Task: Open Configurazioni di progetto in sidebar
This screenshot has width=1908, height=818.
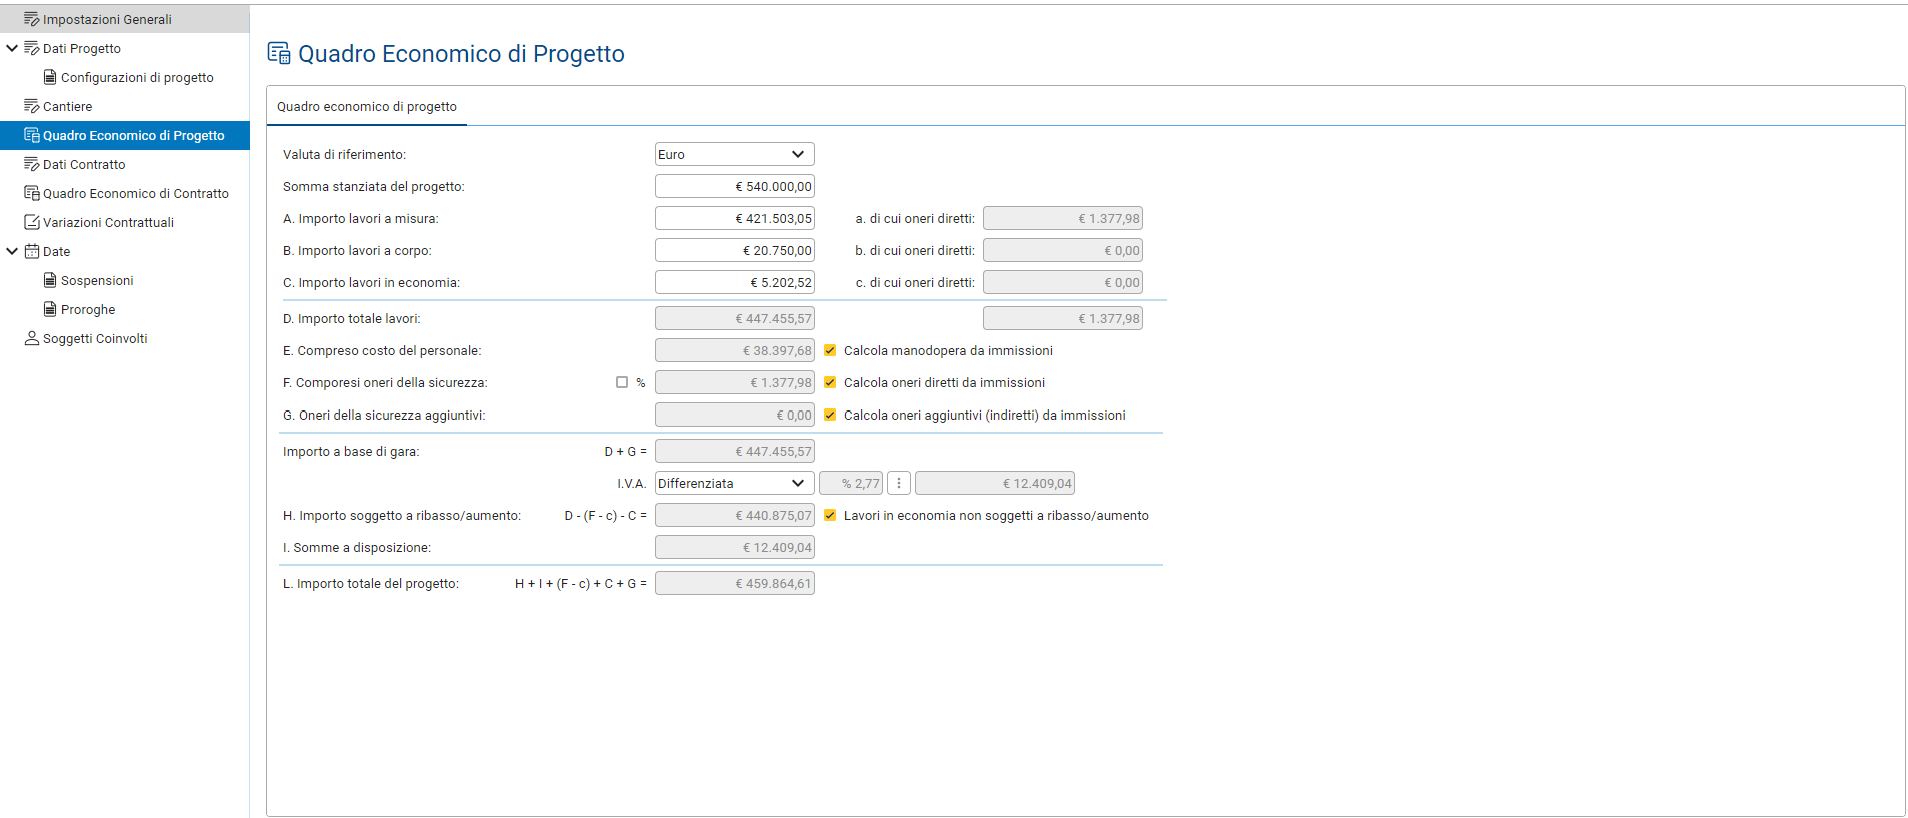Action: click(137, 77)
